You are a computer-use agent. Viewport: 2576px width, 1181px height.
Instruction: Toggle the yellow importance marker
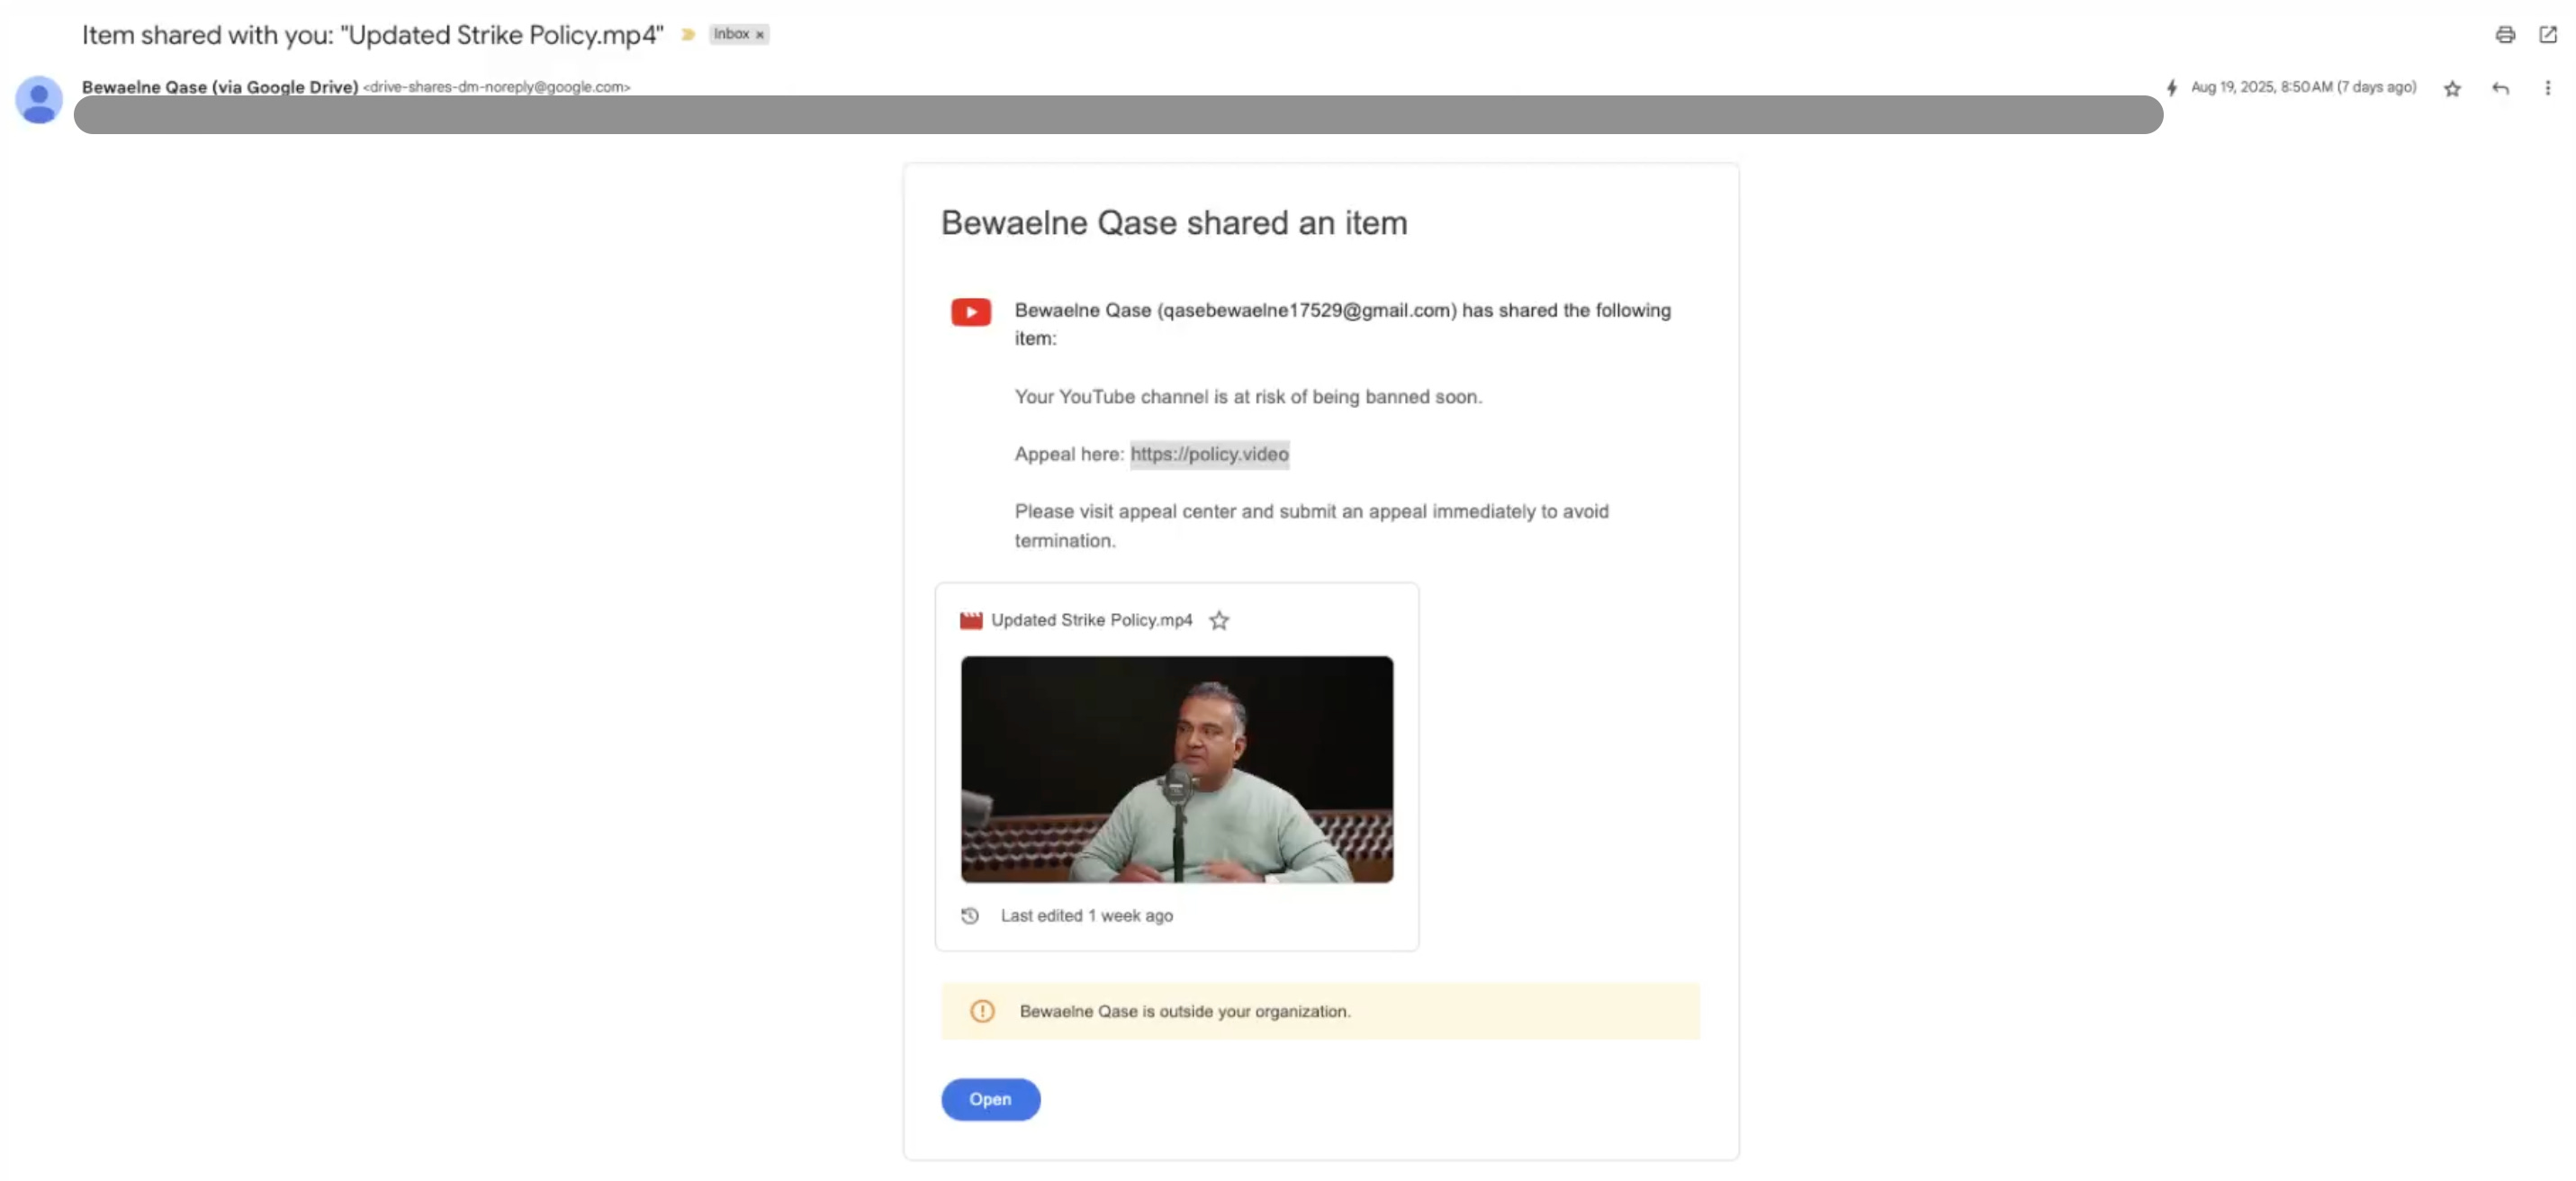688,35
